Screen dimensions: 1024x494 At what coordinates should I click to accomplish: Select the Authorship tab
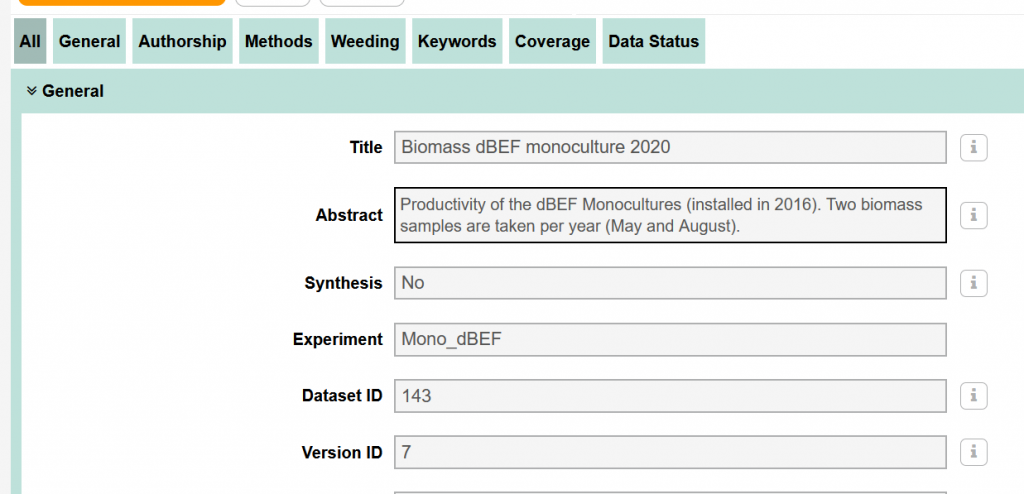pos(182,41)
